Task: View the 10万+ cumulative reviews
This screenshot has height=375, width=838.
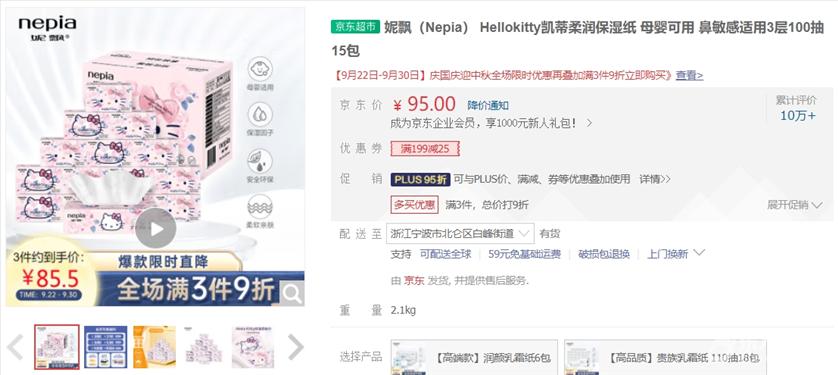Action: click(x=797, y=115)
